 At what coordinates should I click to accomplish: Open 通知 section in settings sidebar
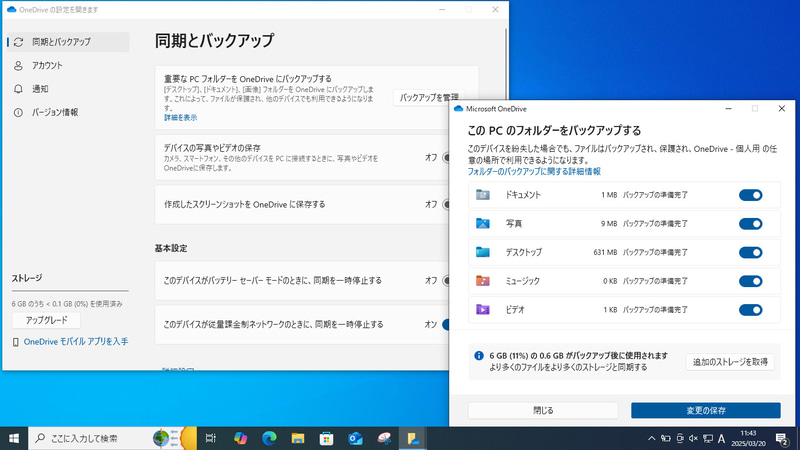click(x=68, y=89)
